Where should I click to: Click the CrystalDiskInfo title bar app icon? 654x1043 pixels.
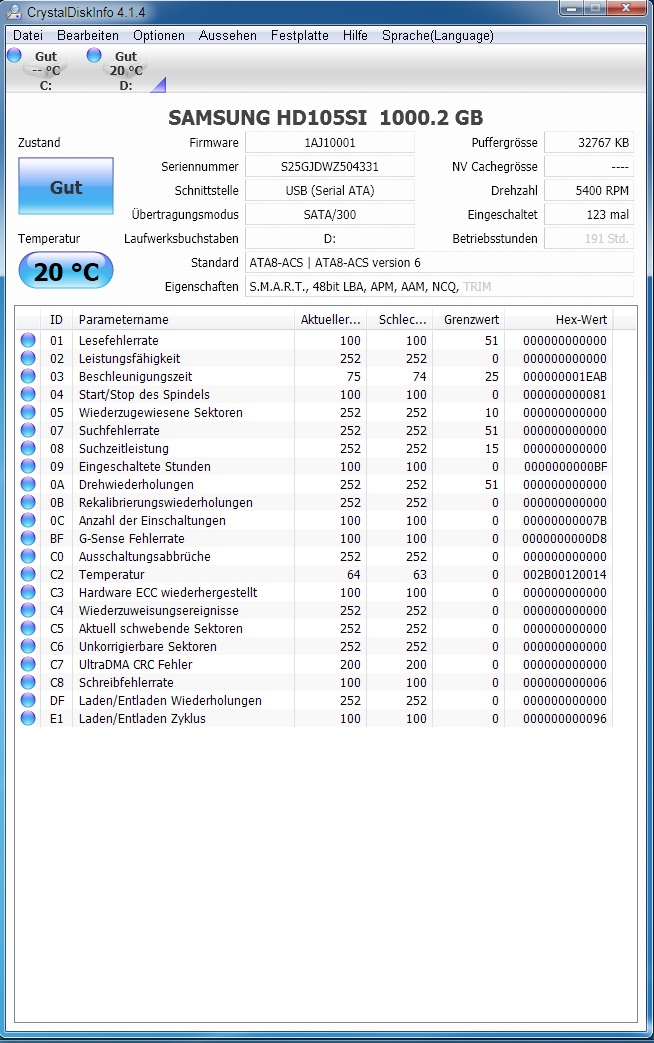[x=13, y=12]
